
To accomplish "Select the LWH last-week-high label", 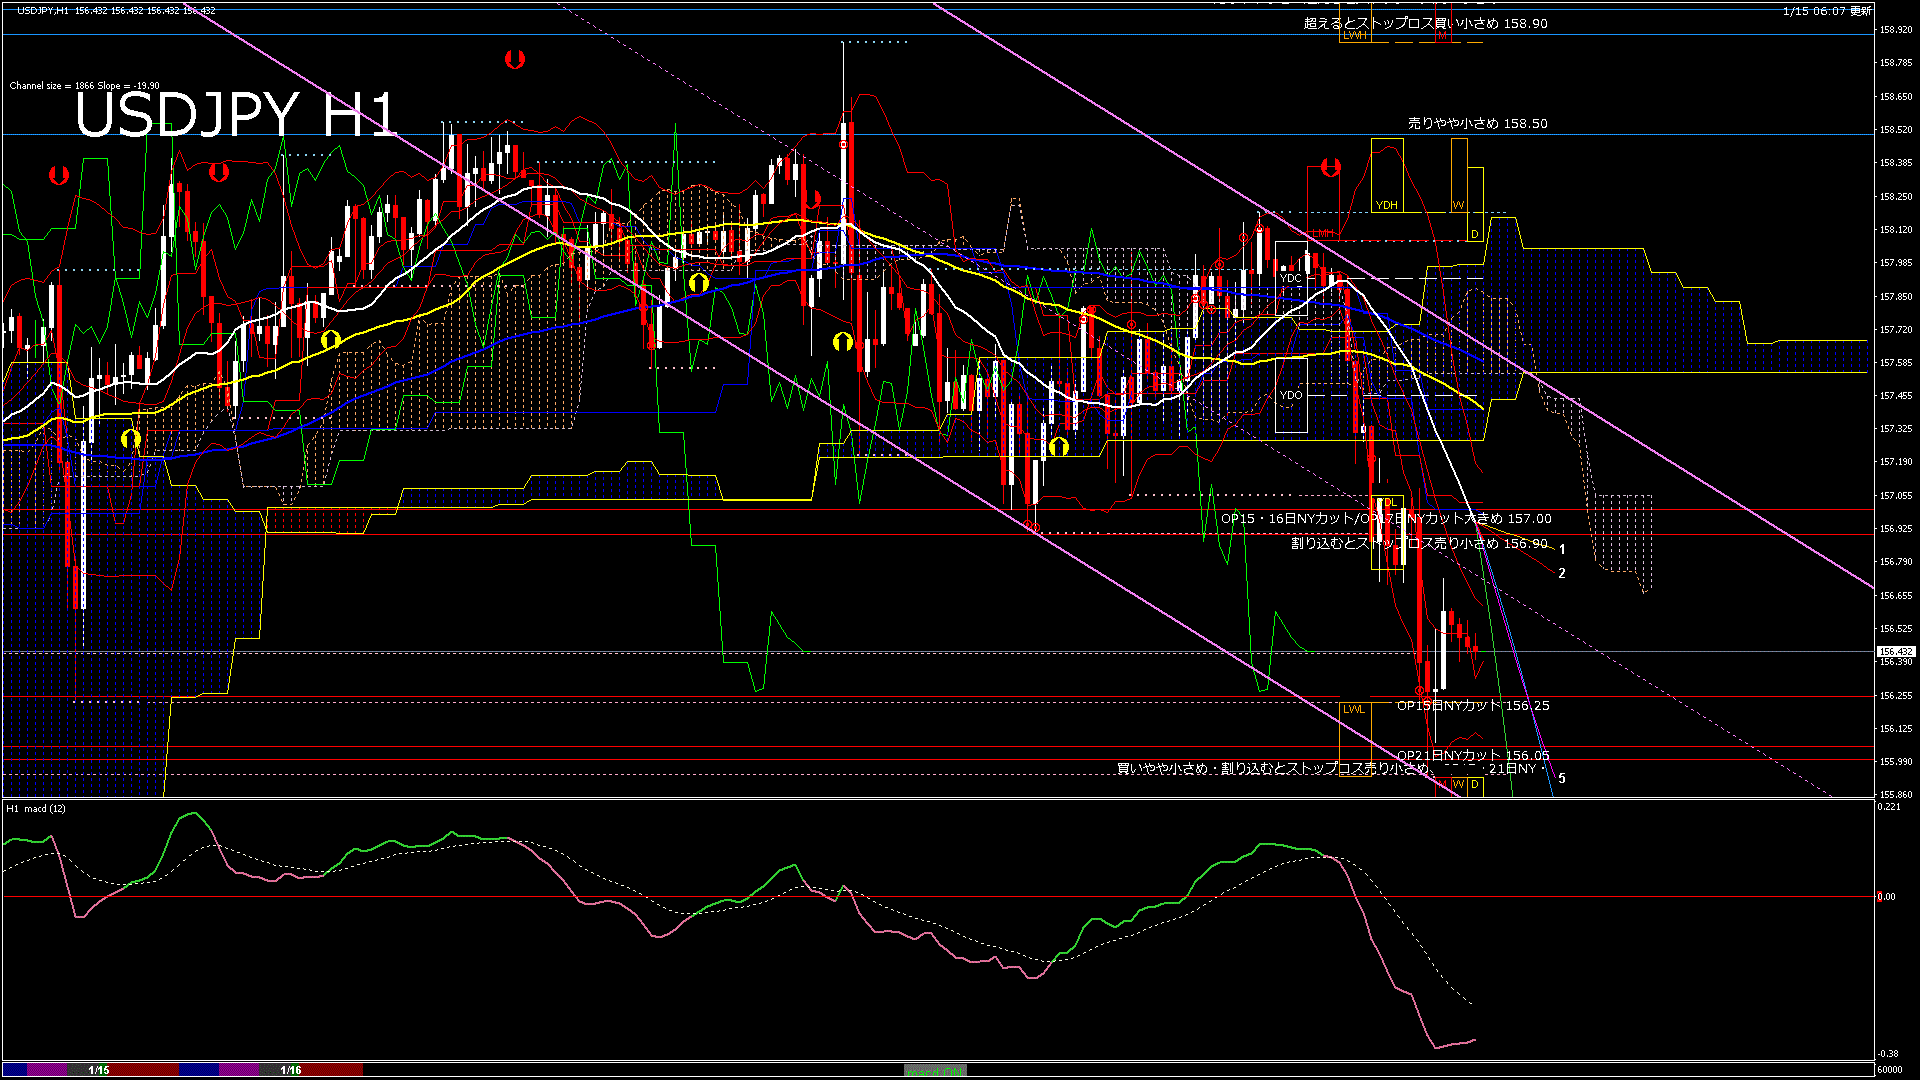I will [1354, 35].
